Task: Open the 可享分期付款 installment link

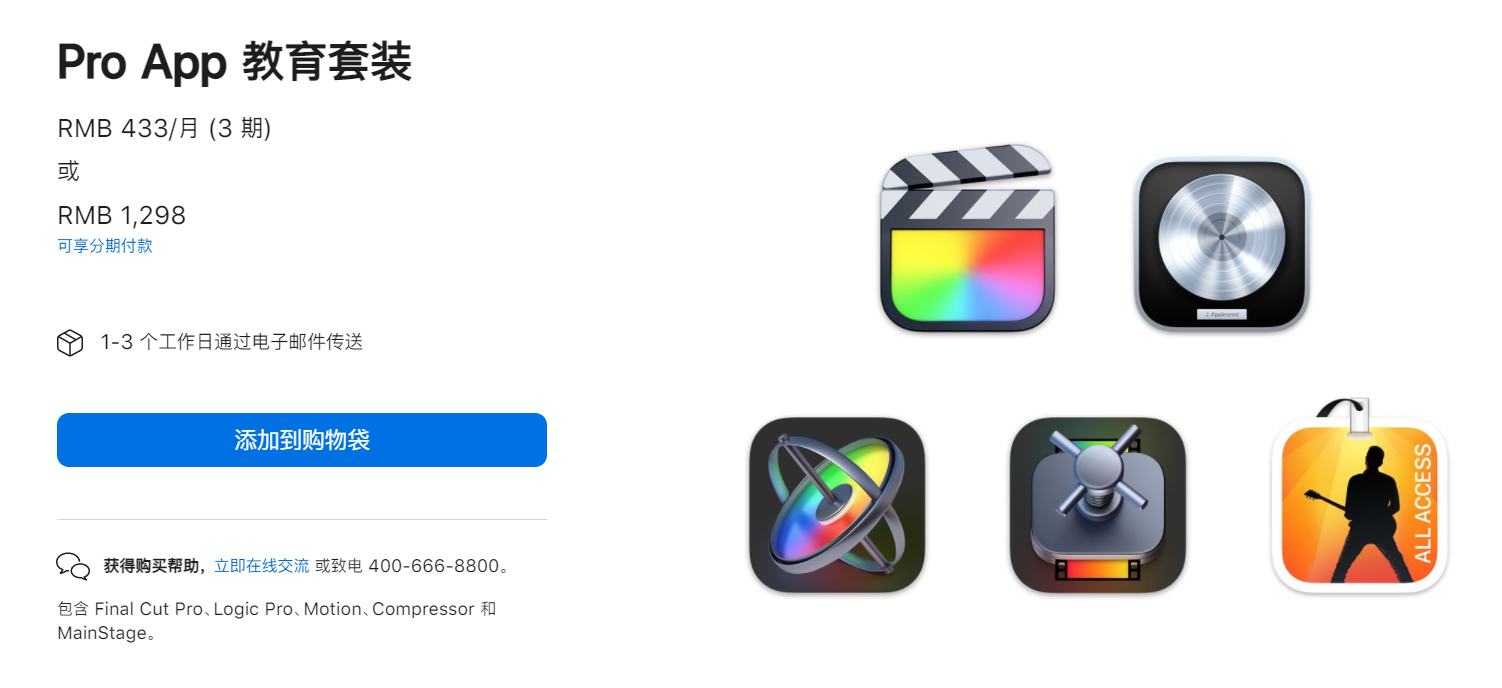Action: (105, 246)
